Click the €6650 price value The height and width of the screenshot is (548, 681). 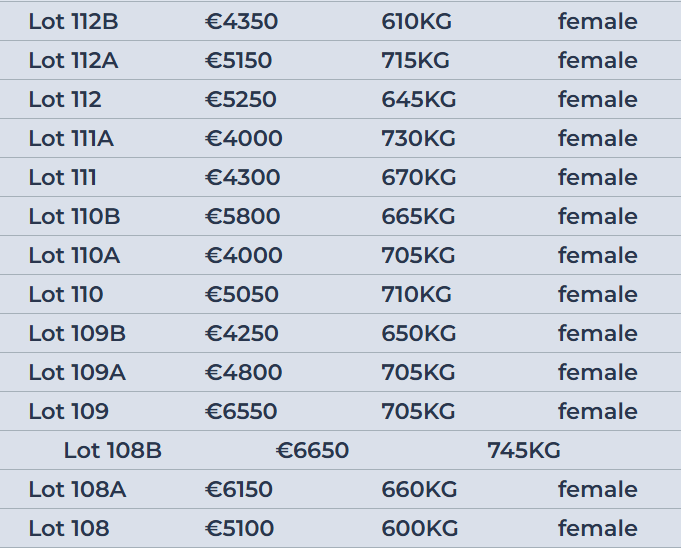[313, 450]
